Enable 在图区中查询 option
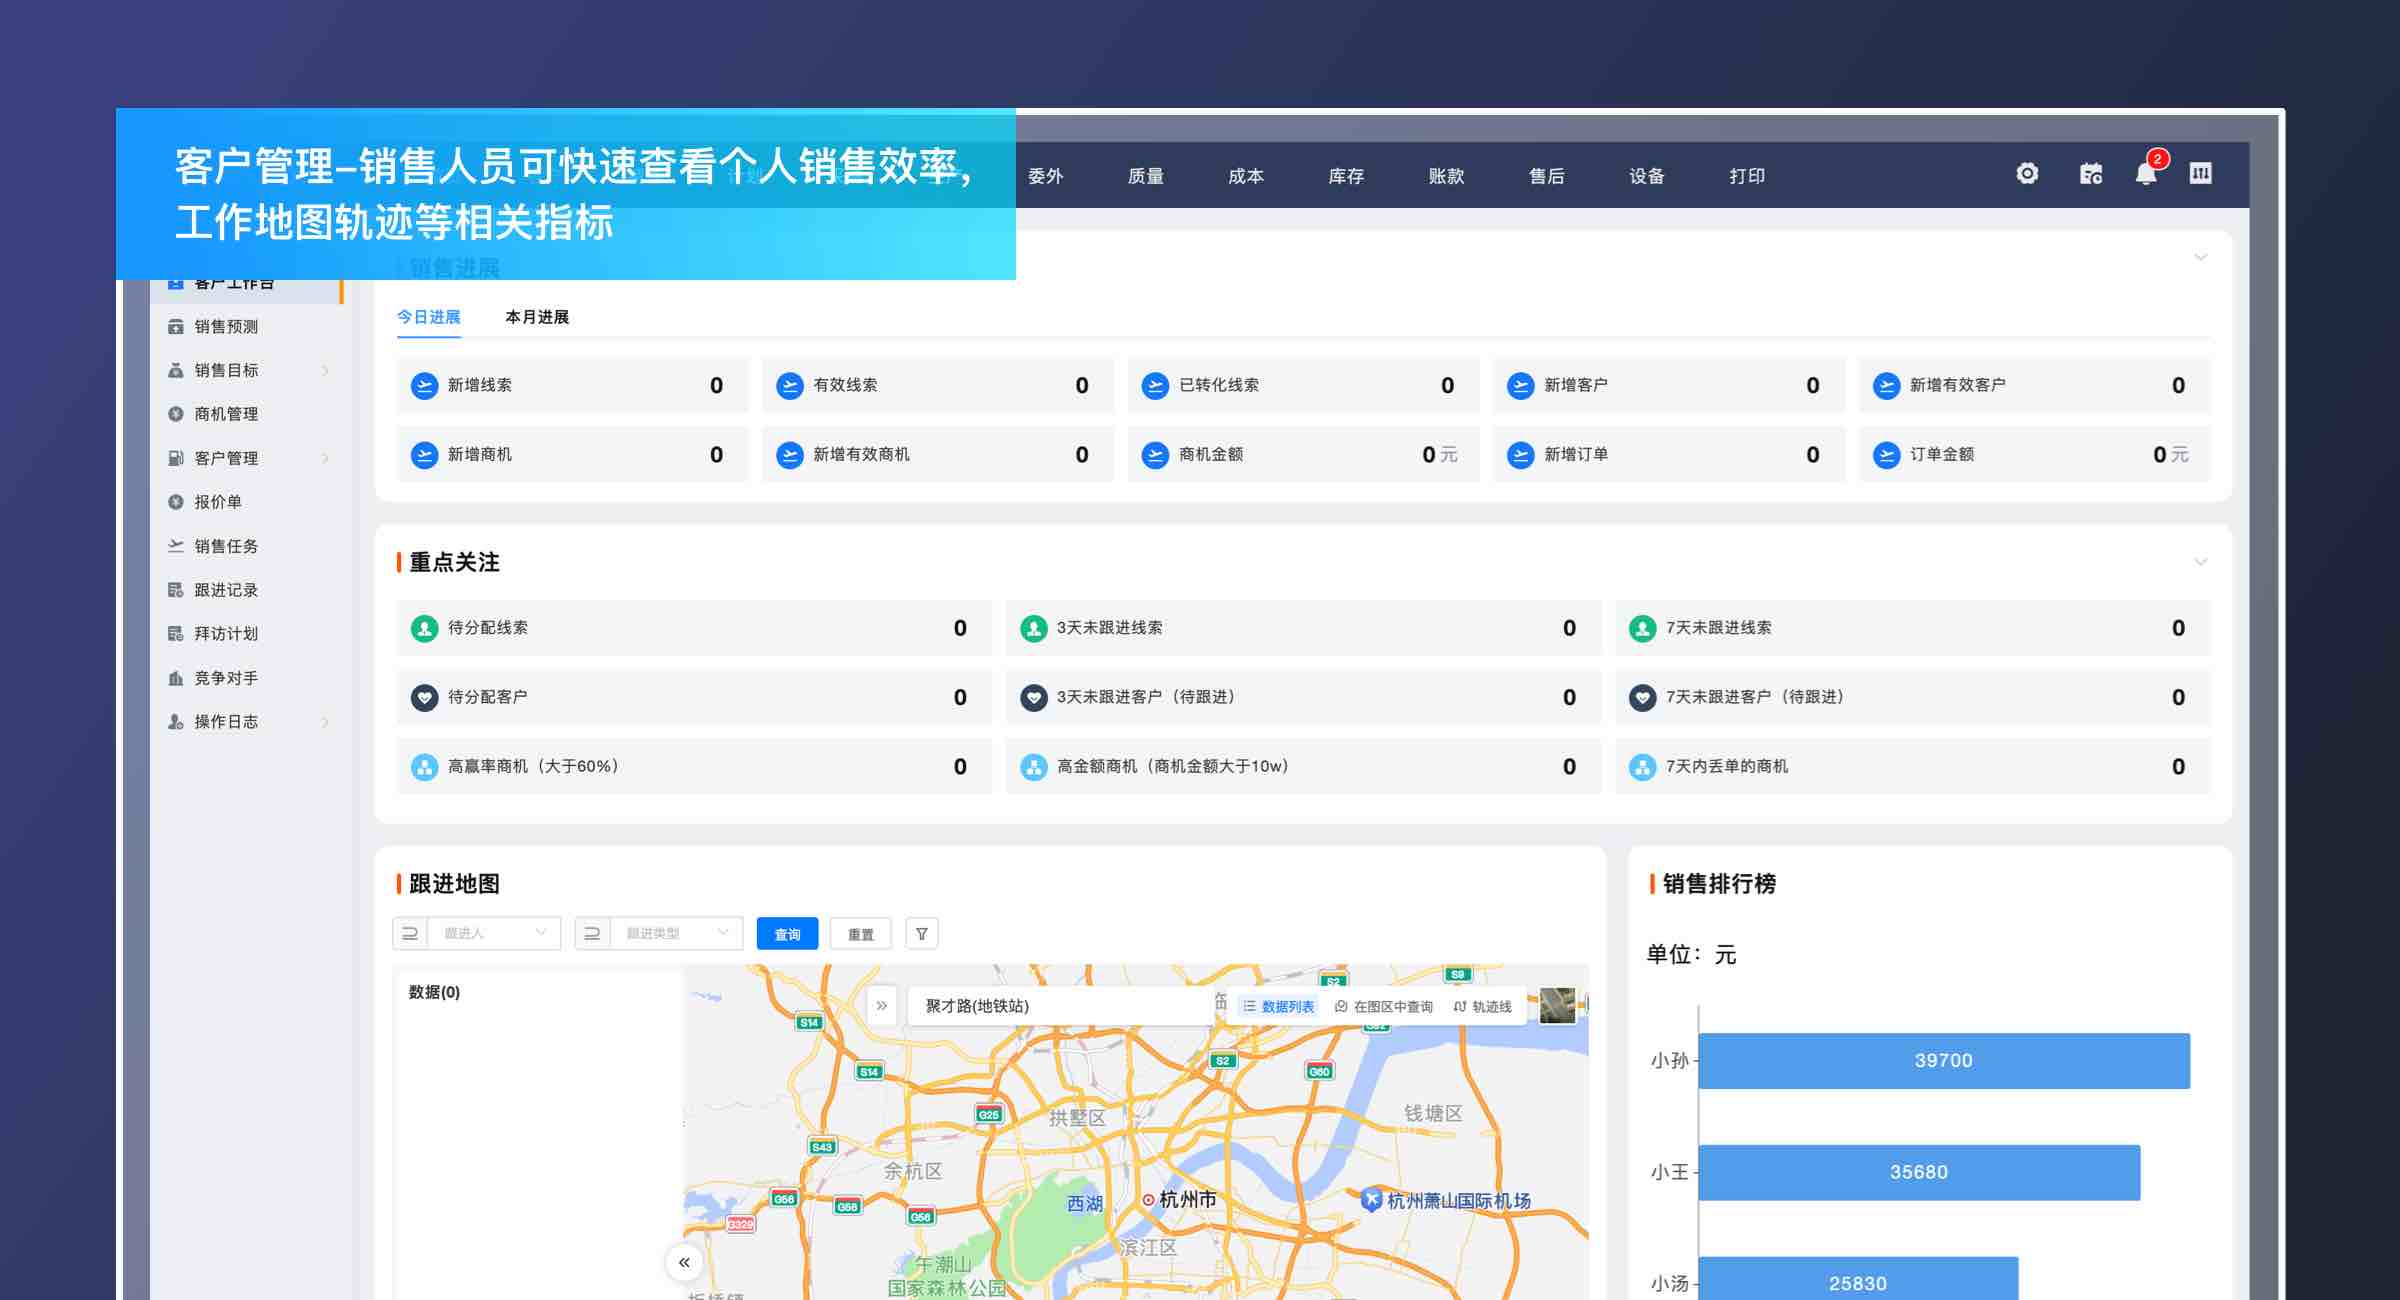Screen dimensions: 2400x1300 pos(1384,1007)
